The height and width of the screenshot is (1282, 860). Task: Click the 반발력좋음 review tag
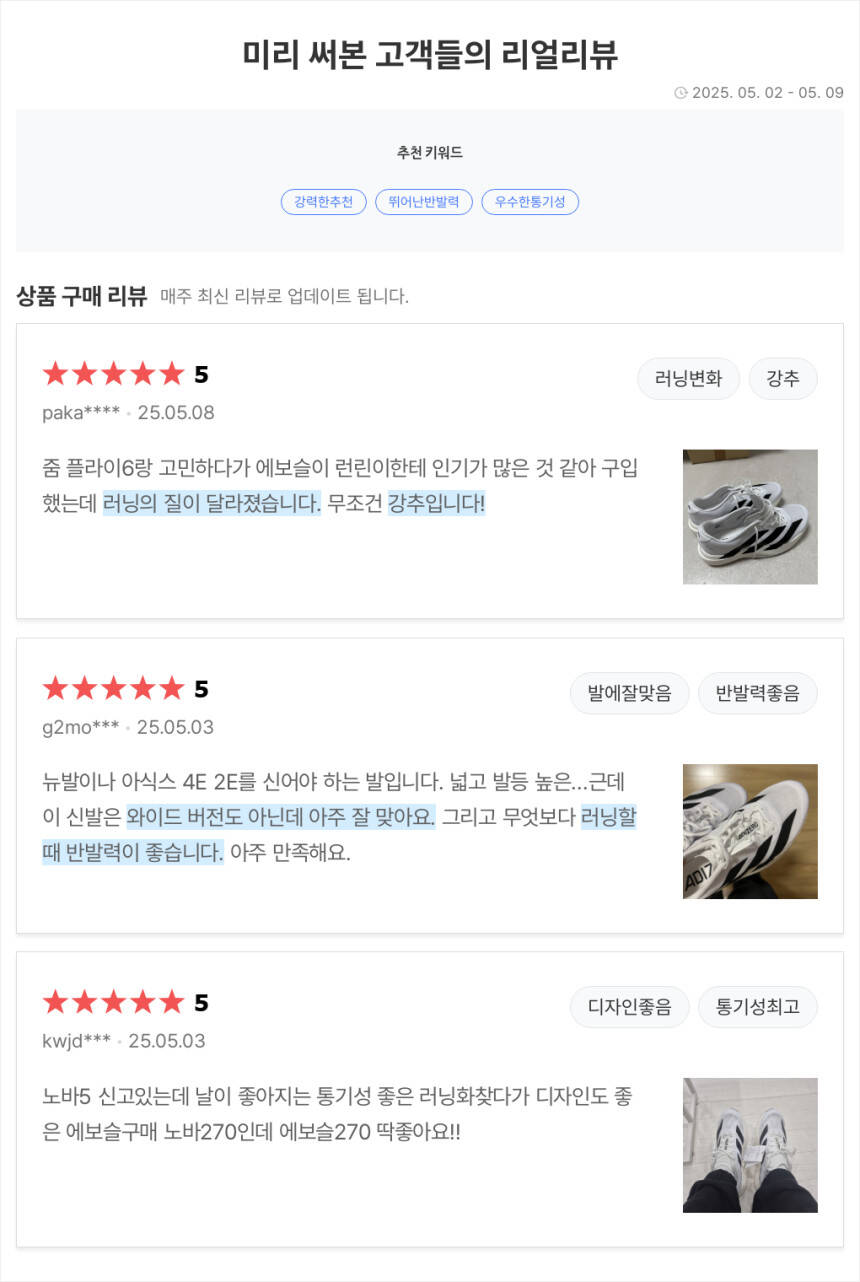(757, 693)
